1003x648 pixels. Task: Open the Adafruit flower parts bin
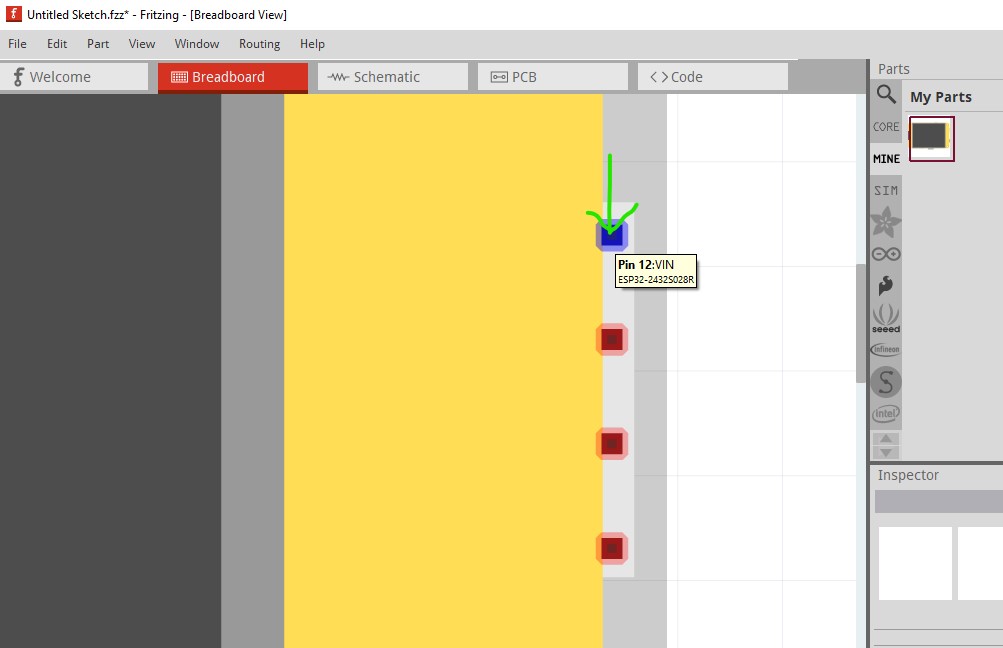pos(886,221)
